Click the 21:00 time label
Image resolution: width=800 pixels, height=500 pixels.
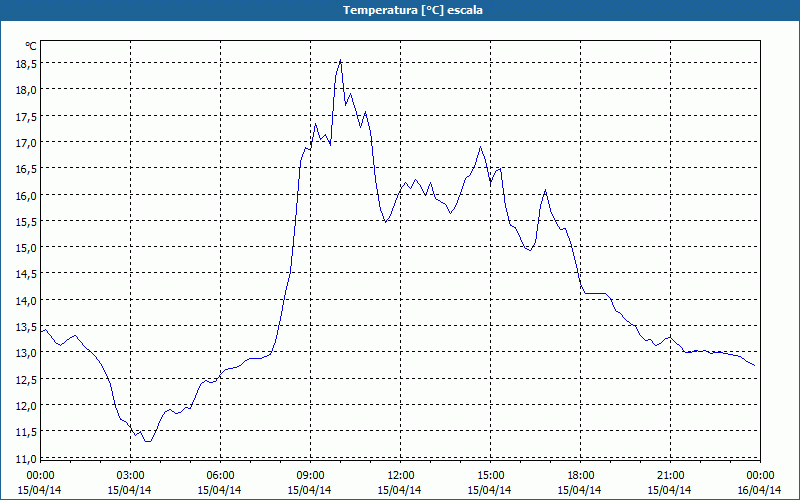tap(670, 476)
